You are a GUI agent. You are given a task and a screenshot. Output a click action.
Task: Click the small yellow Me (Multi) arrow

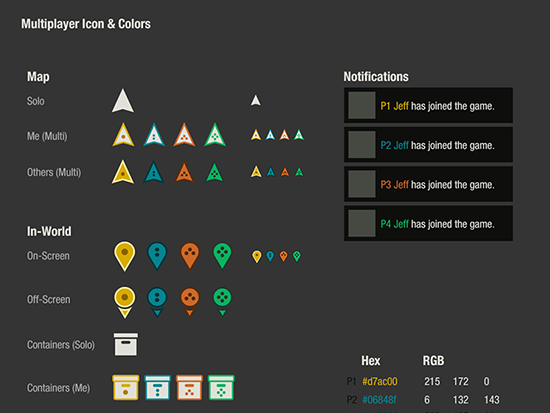(x=256, y=135)
